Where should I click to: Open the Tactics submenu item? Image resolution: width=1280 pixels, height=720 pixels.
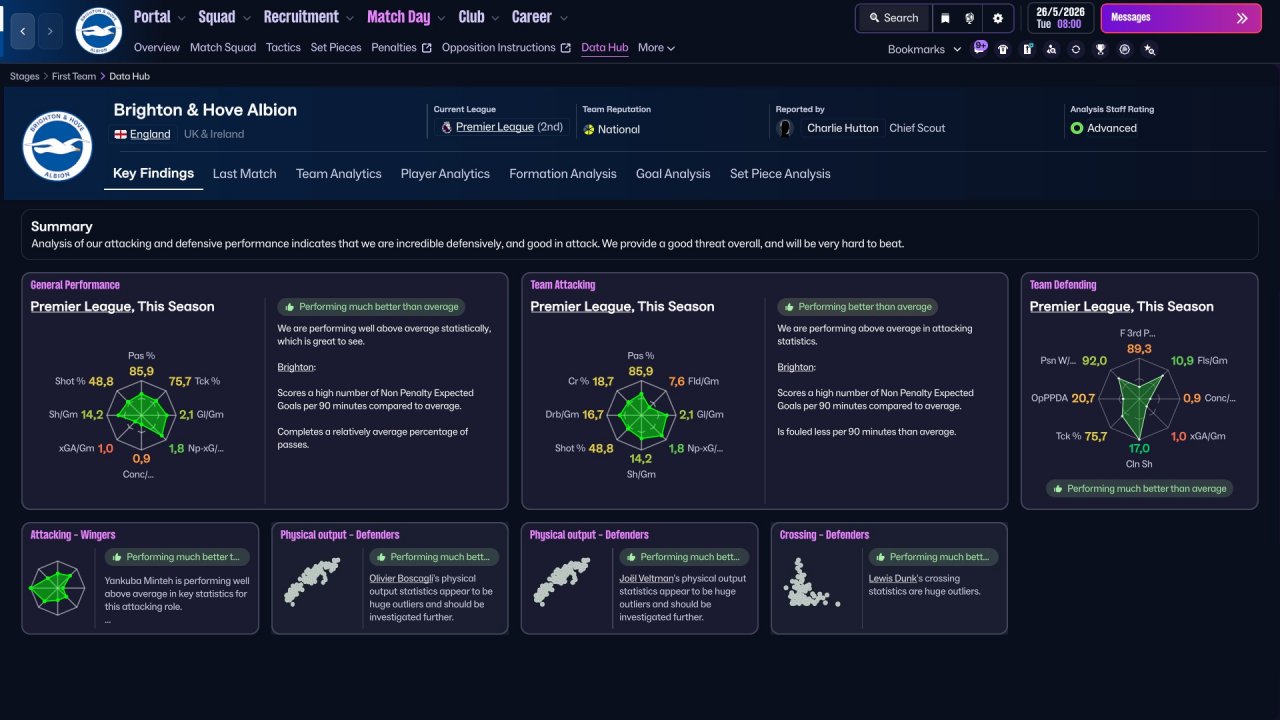coord(283,48)
